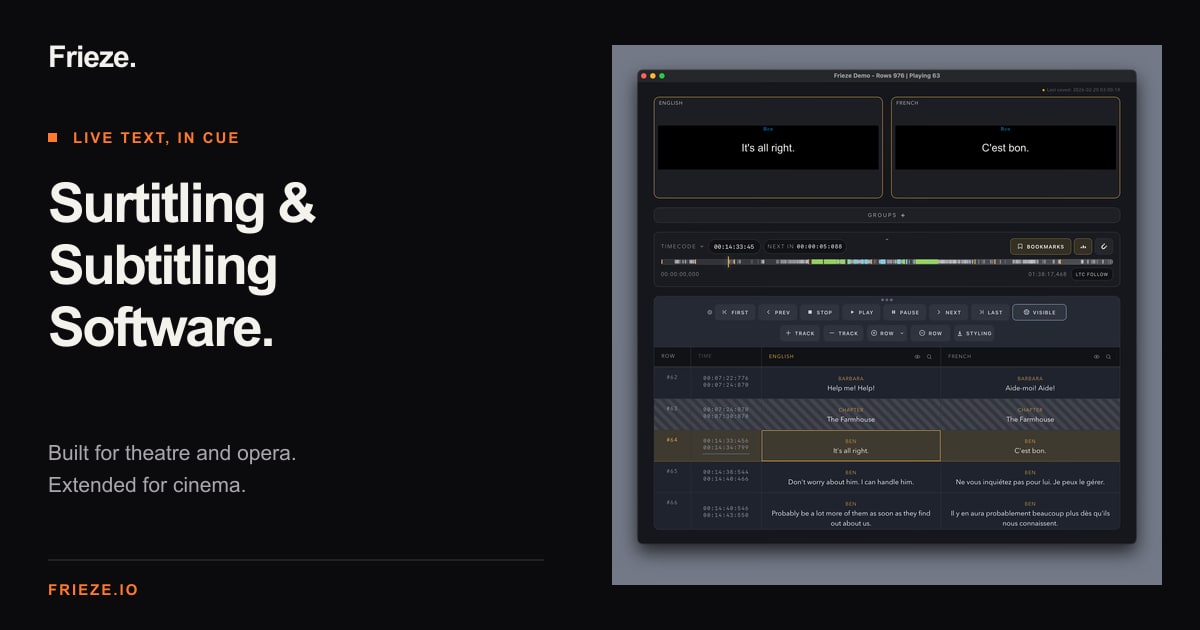Open the Bookmarks panel

(1040, 246)
